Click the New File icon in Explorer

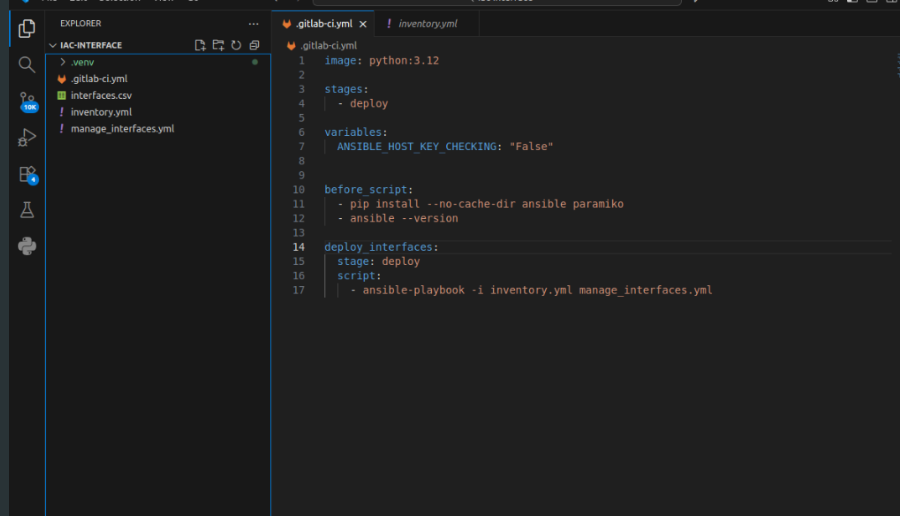[x=200, y=45]
